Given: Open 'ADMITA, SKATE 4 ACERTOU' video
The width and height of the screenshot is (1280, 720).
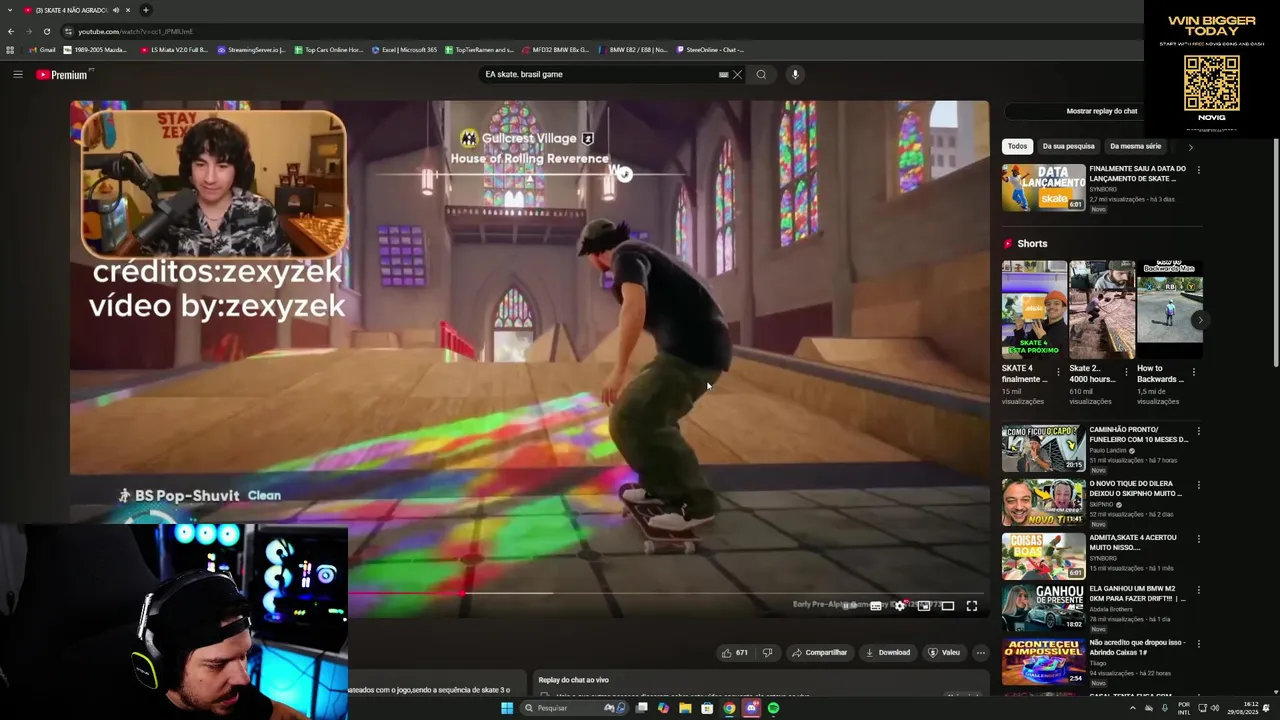Looking at the screenshot, I should tap(1044, 557).
